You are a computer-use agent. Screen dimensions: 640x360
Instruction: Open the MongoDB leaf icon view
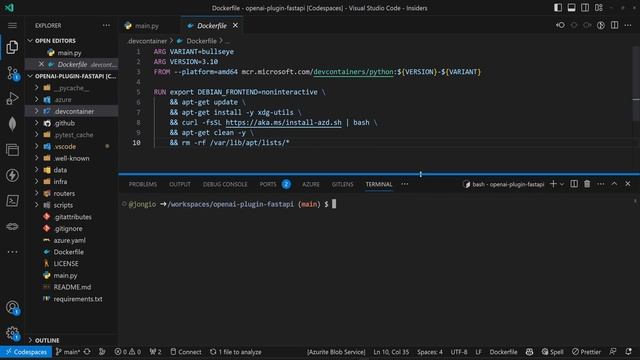[12, 124]
